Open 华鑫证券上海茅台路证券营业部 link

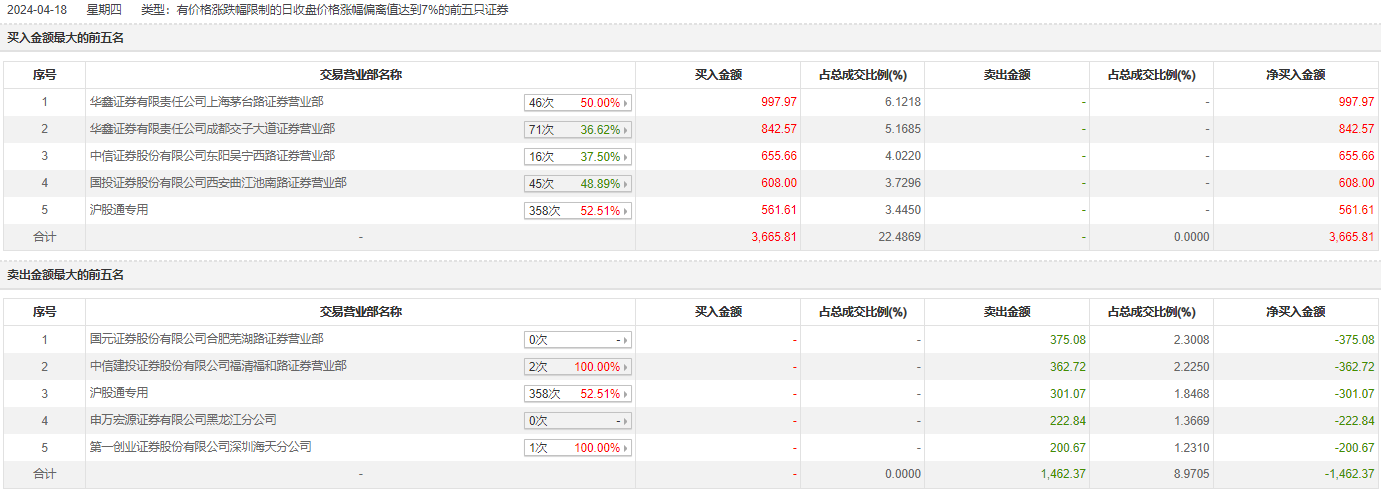(206, 102)
